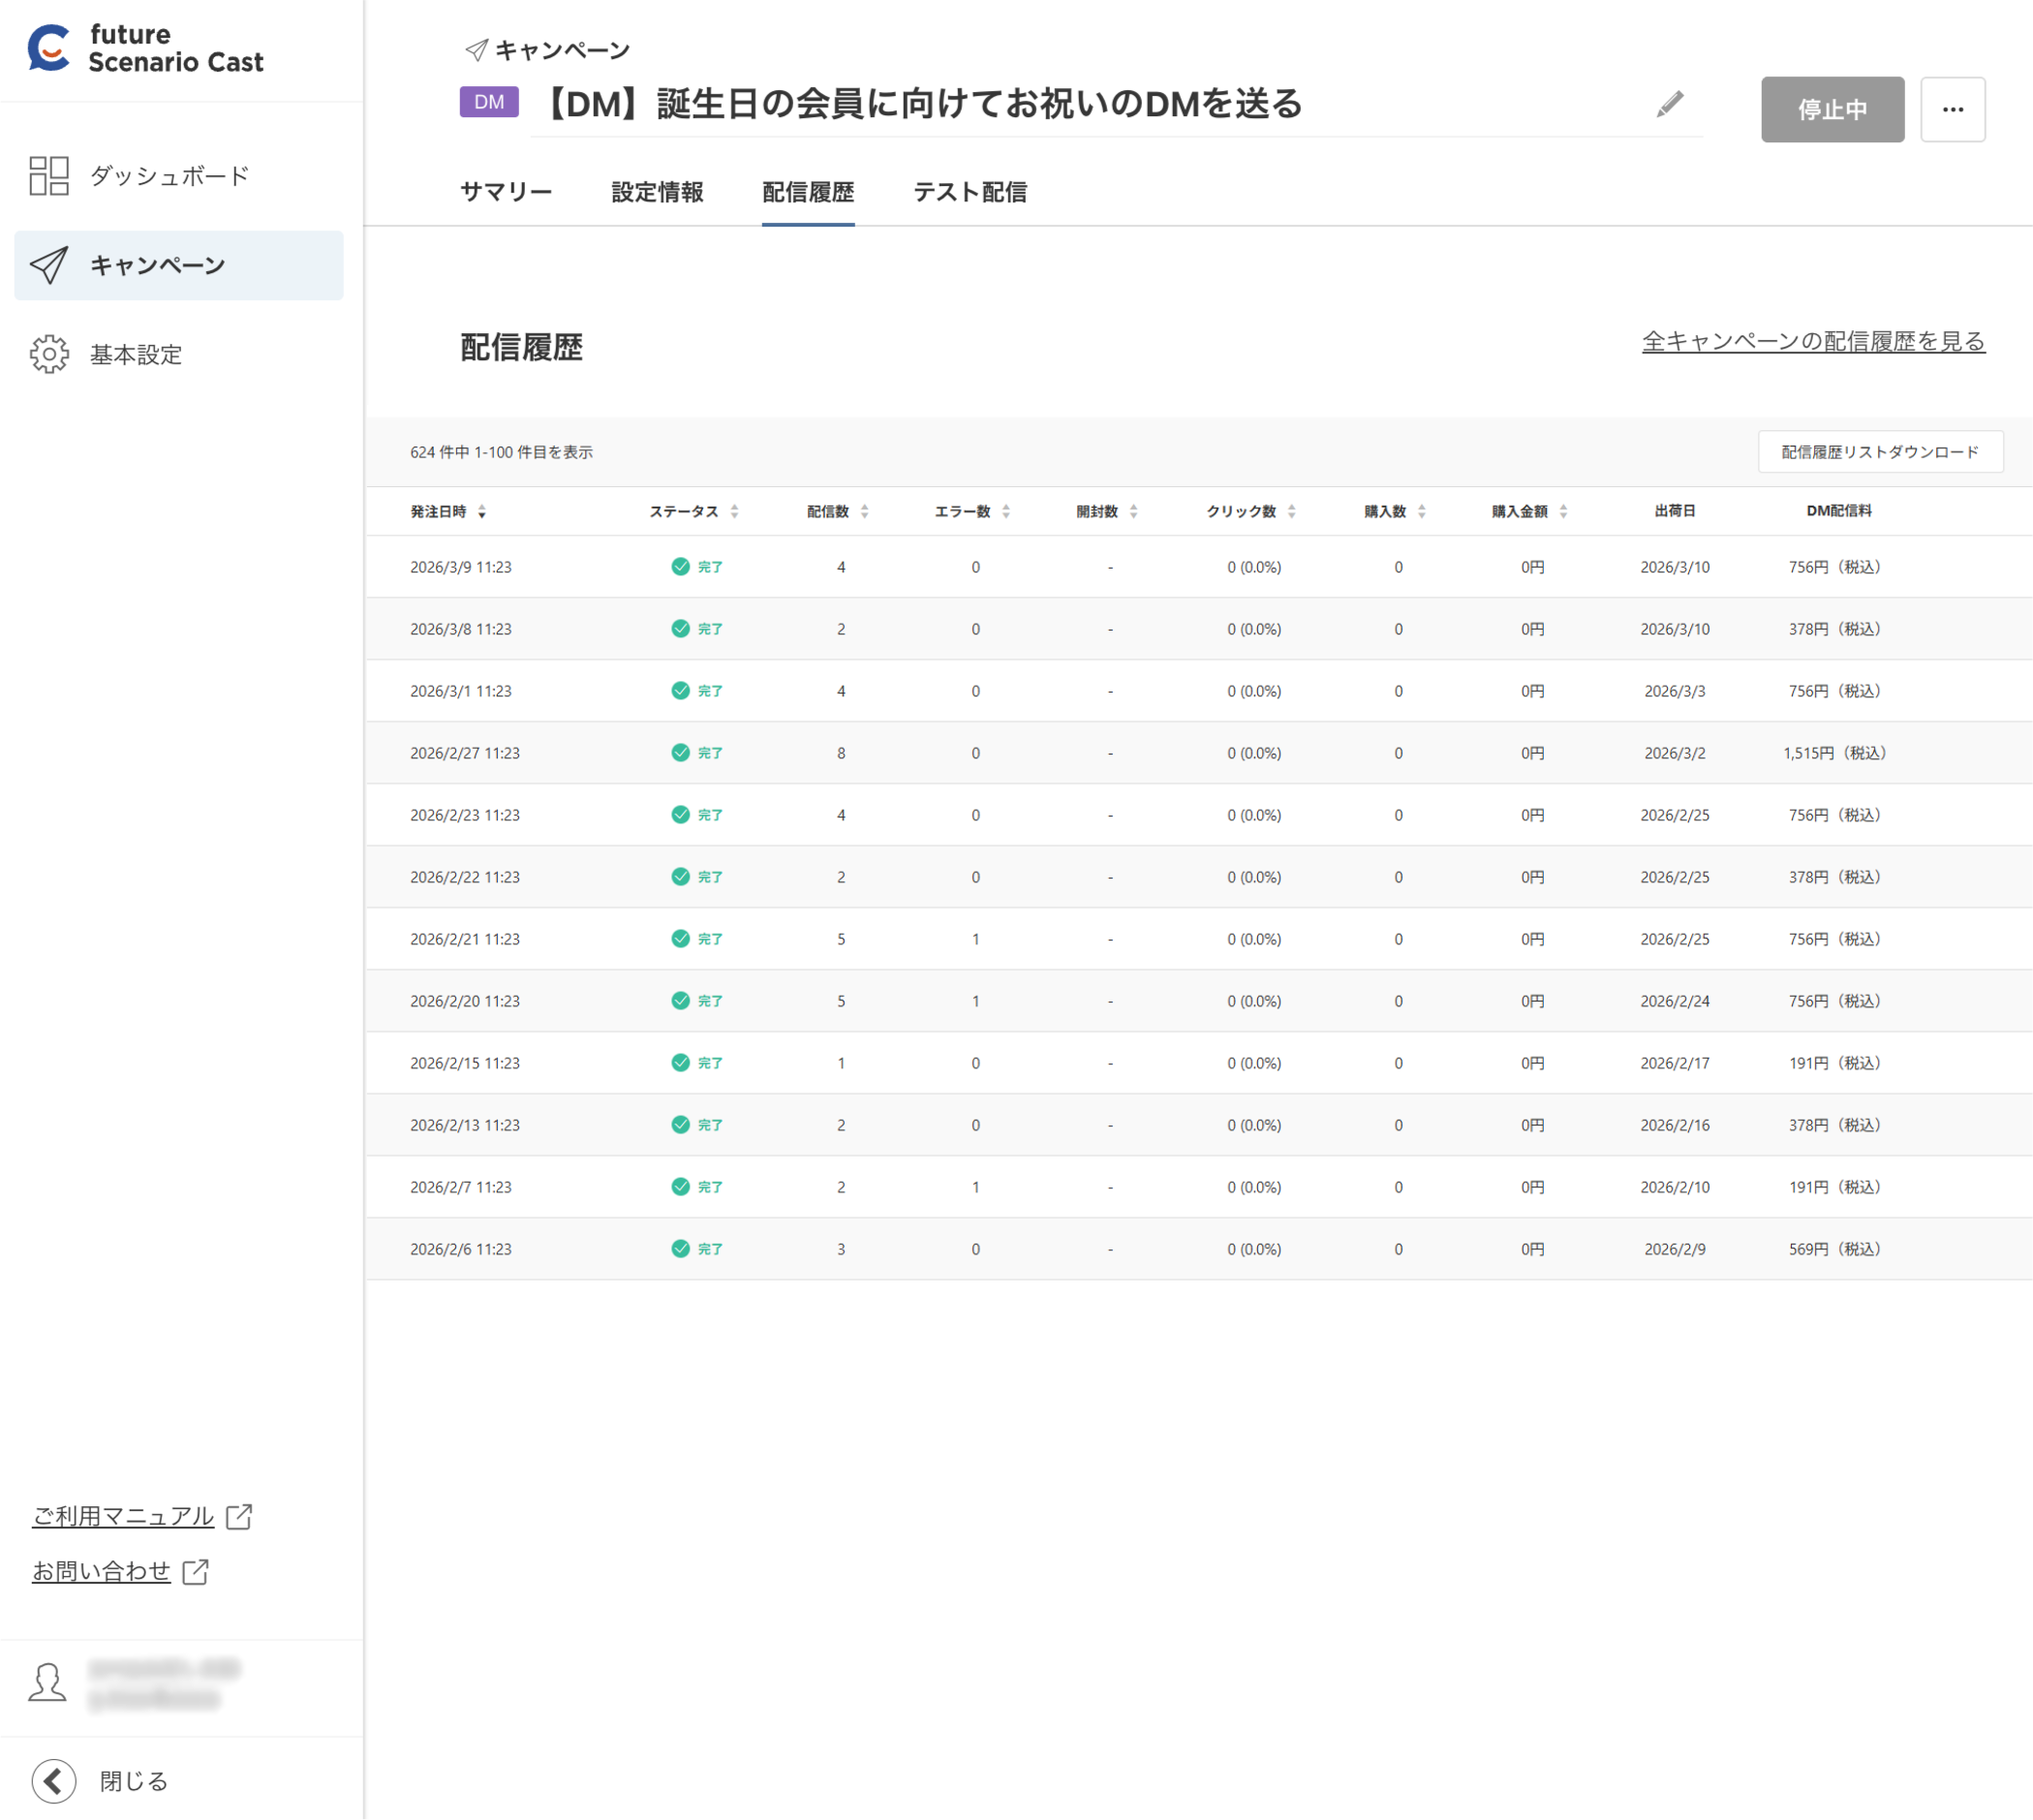The image size is (2033, 1820).
Task: Open 全キャンペーンの配信履歴を見る link
Action: 1812,342
